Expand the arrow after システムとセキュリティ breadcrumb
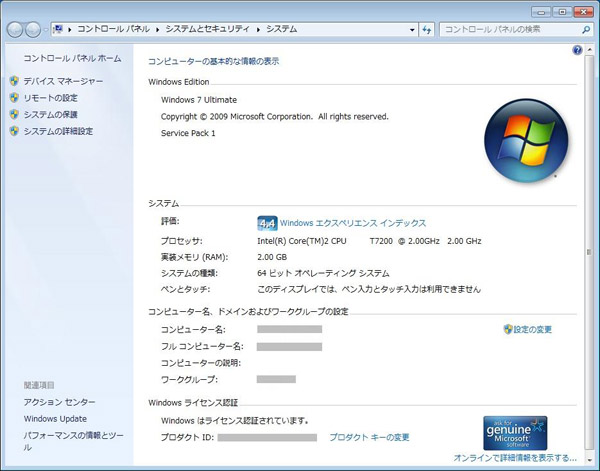 tap(258, 29)
